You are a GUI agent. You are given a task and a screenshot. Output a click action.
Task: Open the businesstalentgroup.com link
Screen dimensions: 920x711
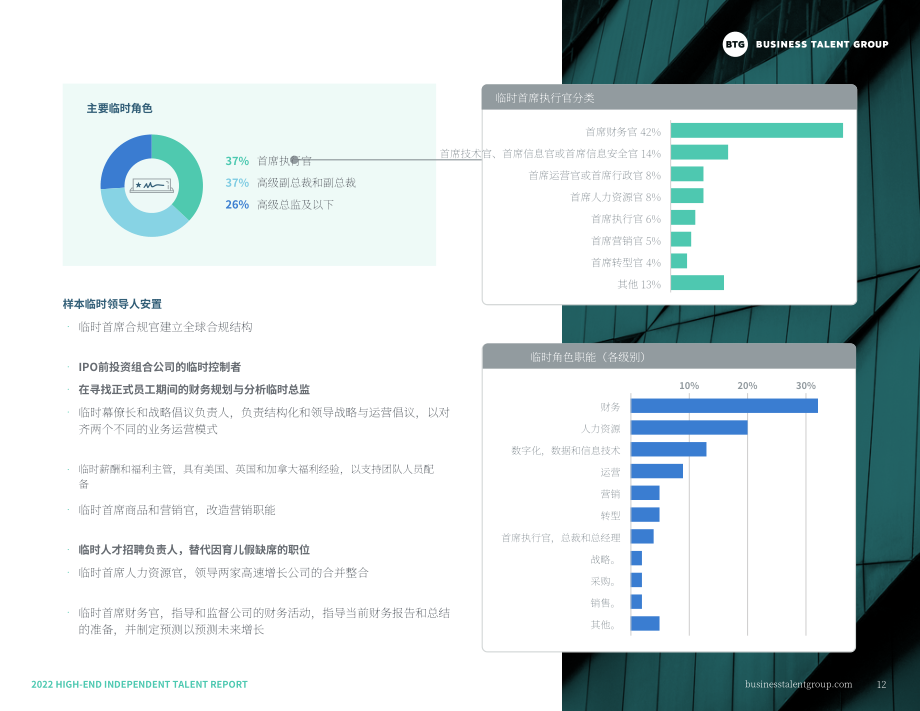pyautogui.click(x=799, y=684)
